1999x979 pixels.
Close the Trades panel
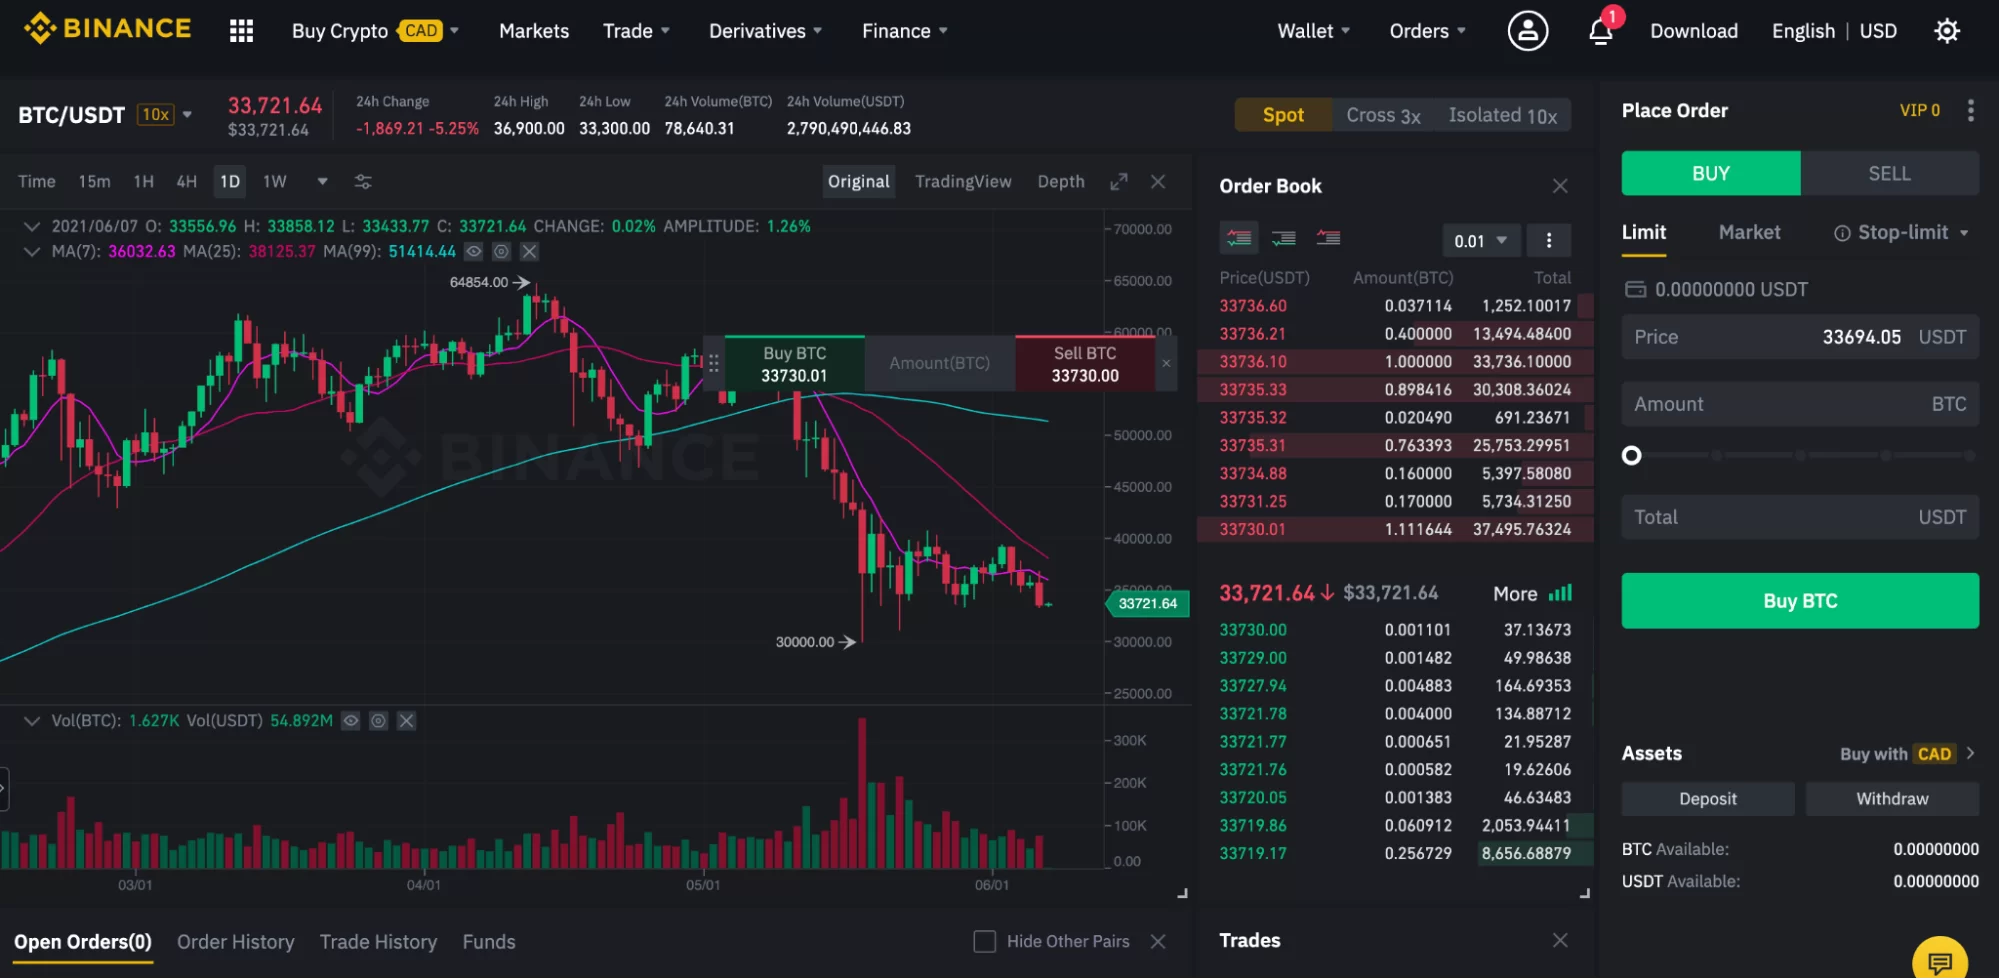pyautogui.click(x=1560, y=940)
